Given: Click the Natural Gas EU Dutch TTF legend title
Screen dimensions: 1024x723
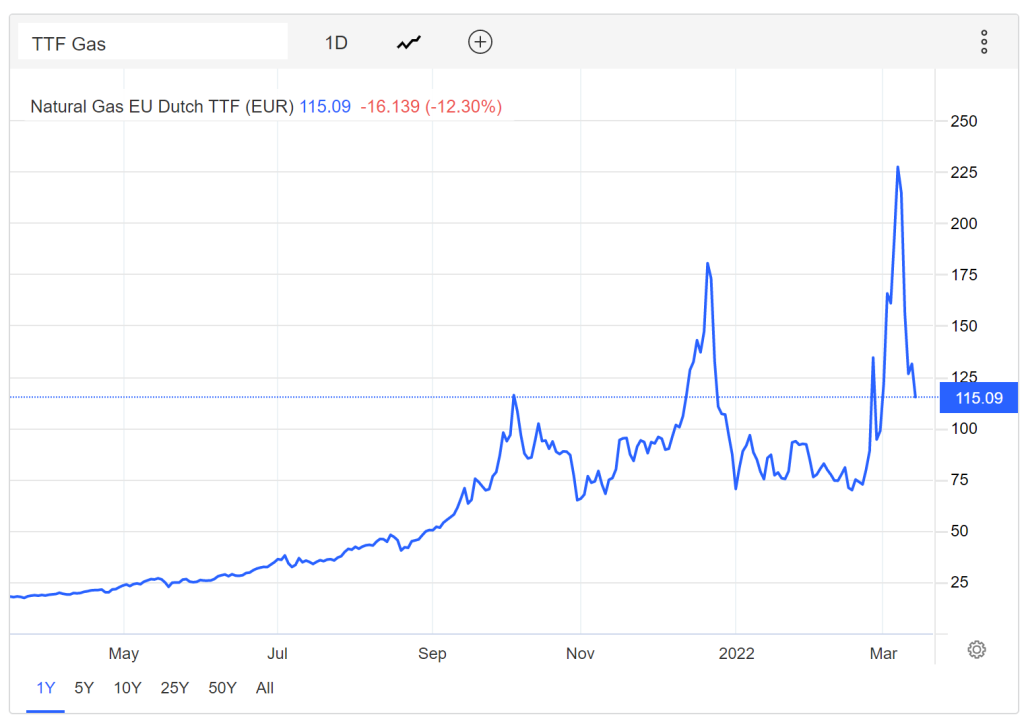Looking at the screenshot, I should pos(162,106).
